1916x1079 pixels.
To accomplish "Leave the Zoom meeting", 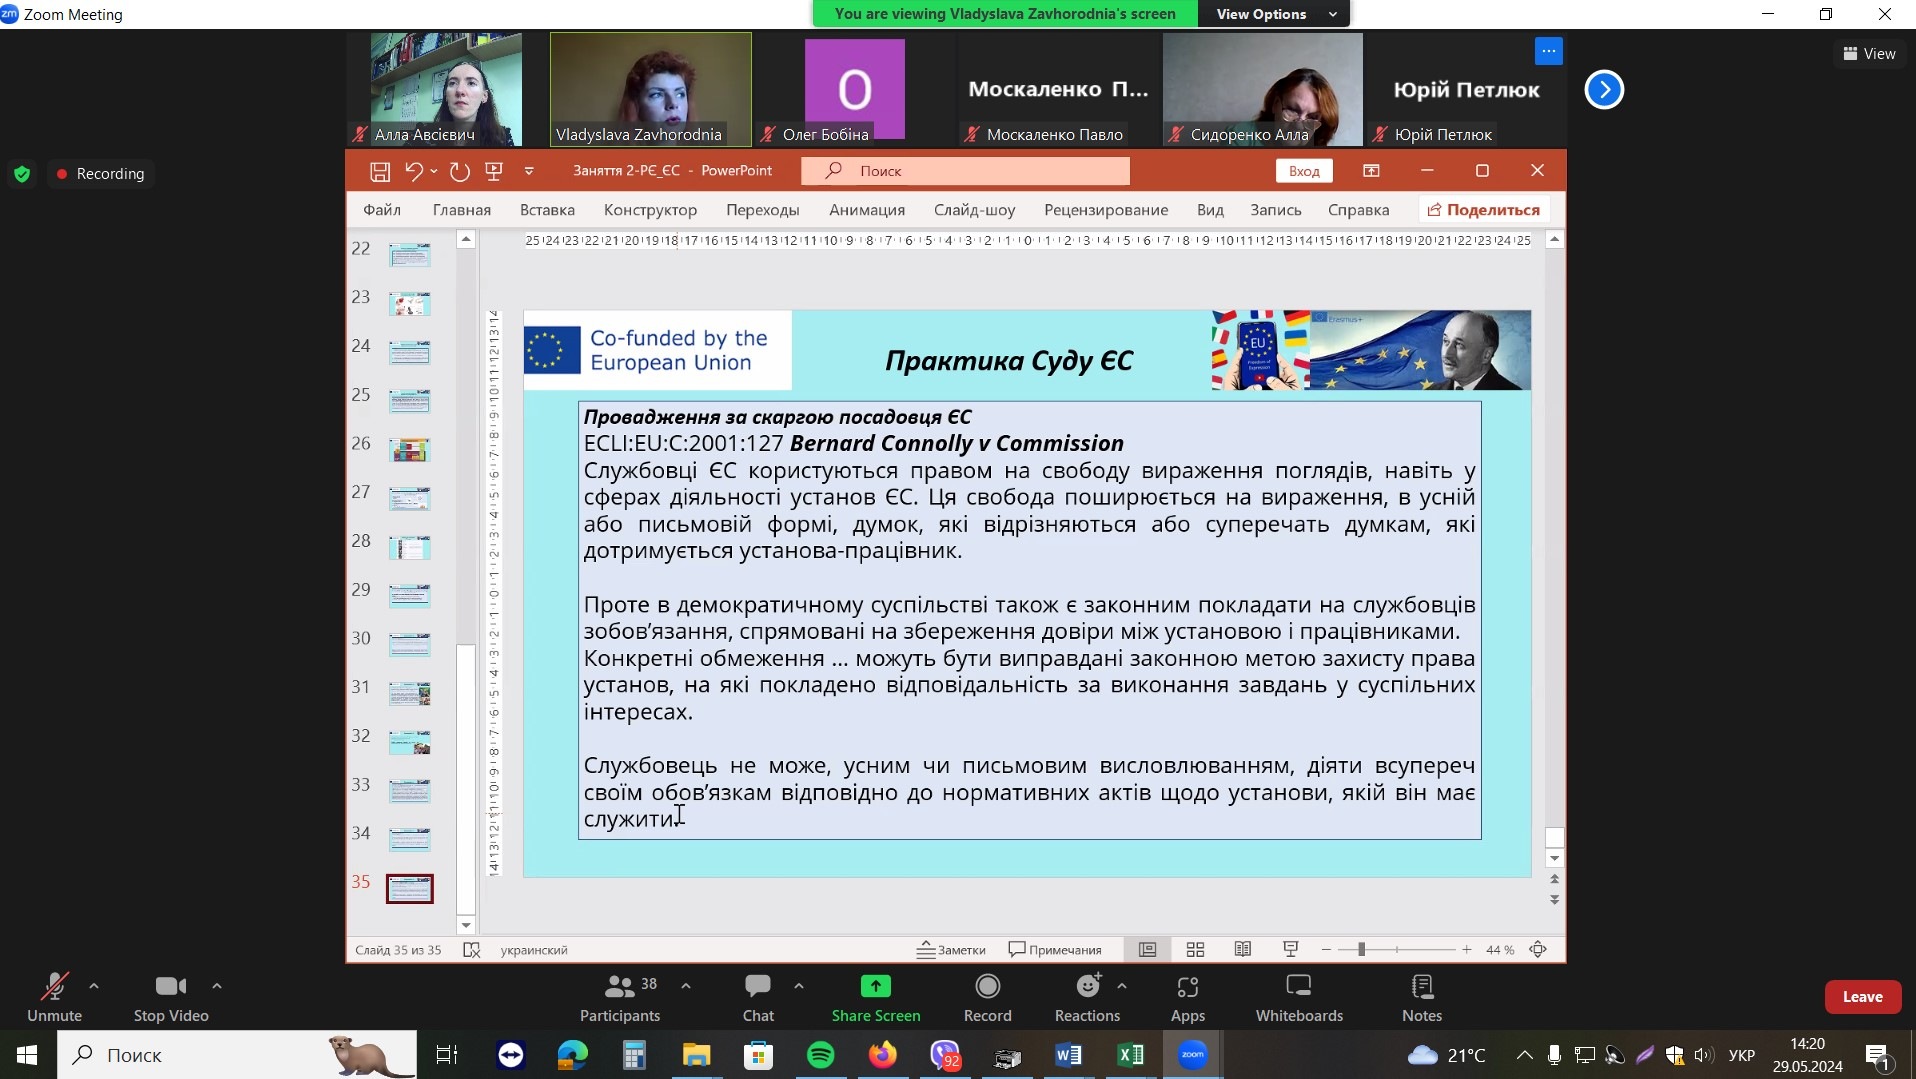I will 1862,997.
